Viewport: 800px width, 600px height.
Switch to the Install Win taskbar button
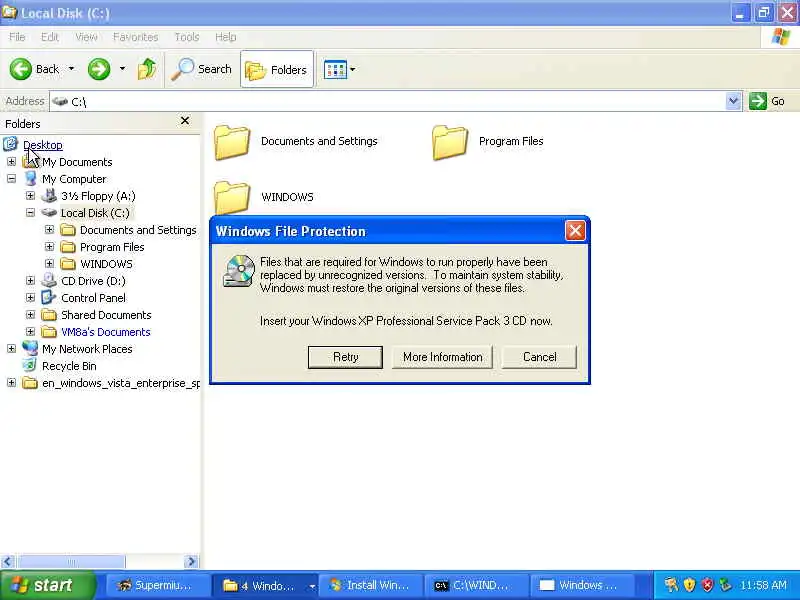tap(370, 585)
